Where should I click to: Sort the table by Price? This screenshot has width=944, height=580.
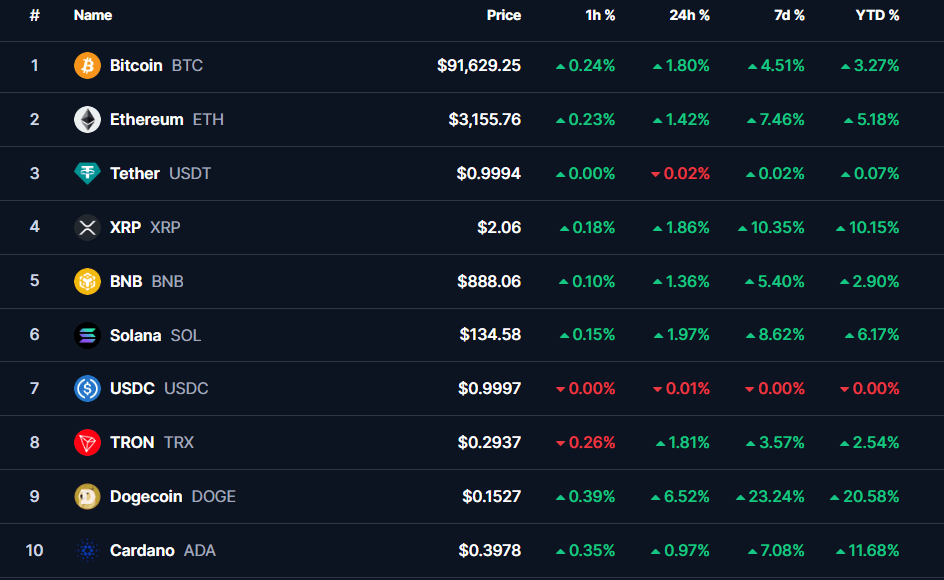click(x=504, y=15)
